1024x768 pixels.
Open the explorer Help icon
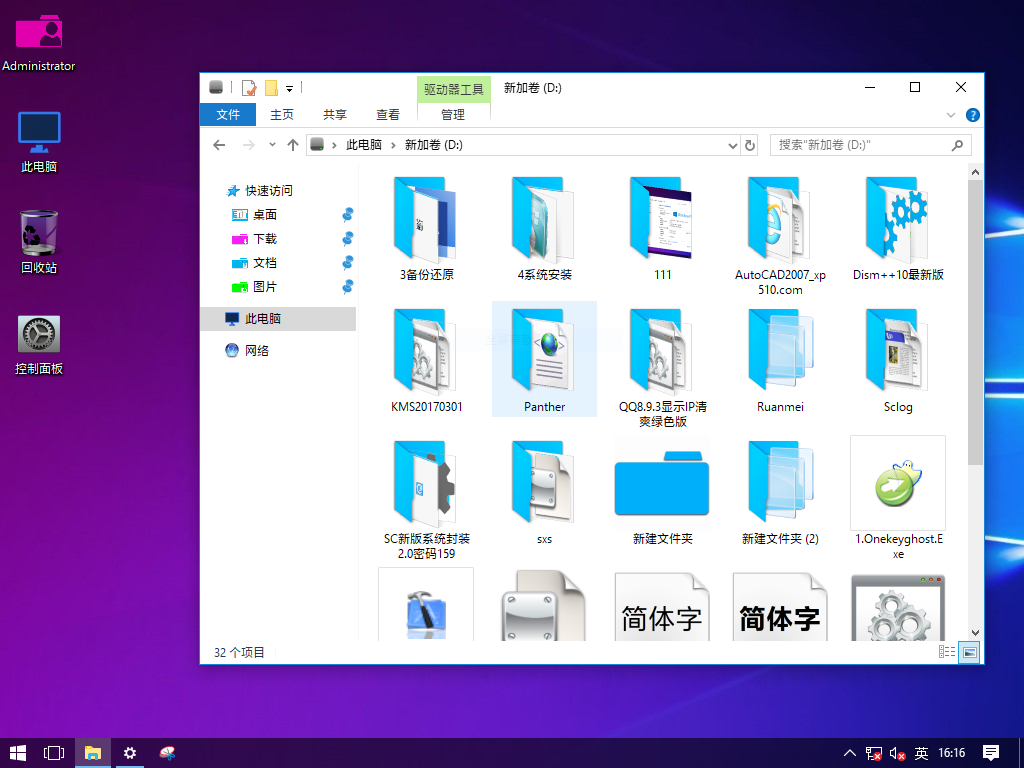click(972, 115)
